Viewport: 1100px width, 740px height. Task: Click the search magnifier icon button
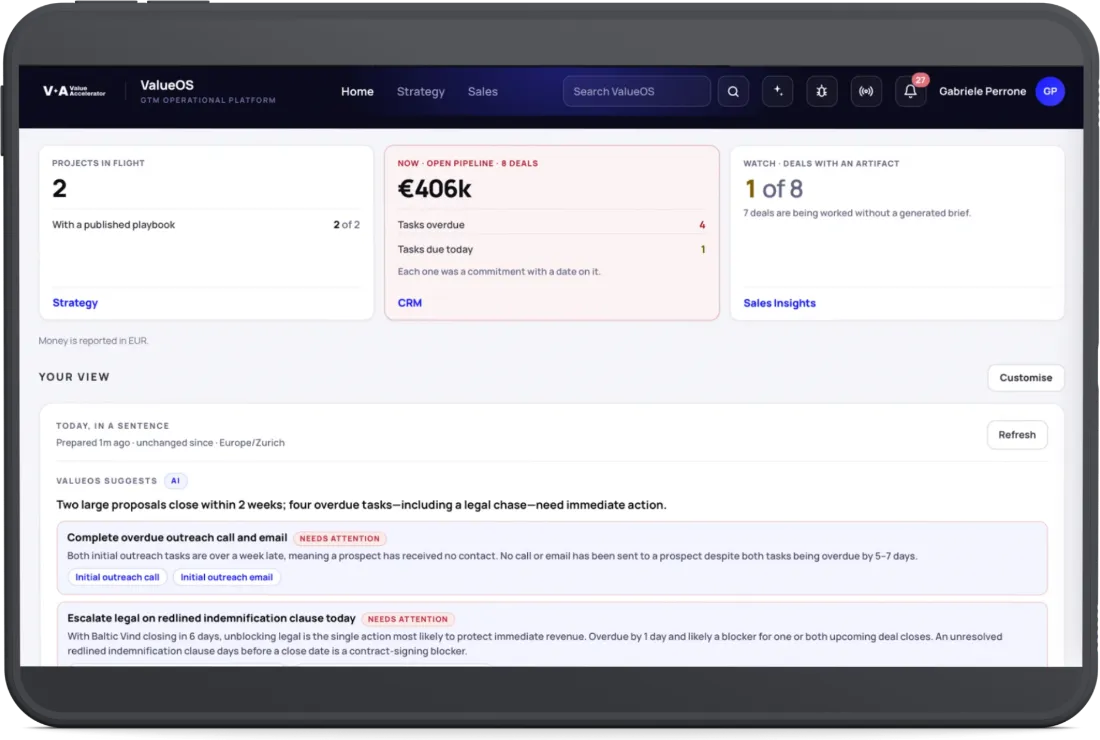733,91
